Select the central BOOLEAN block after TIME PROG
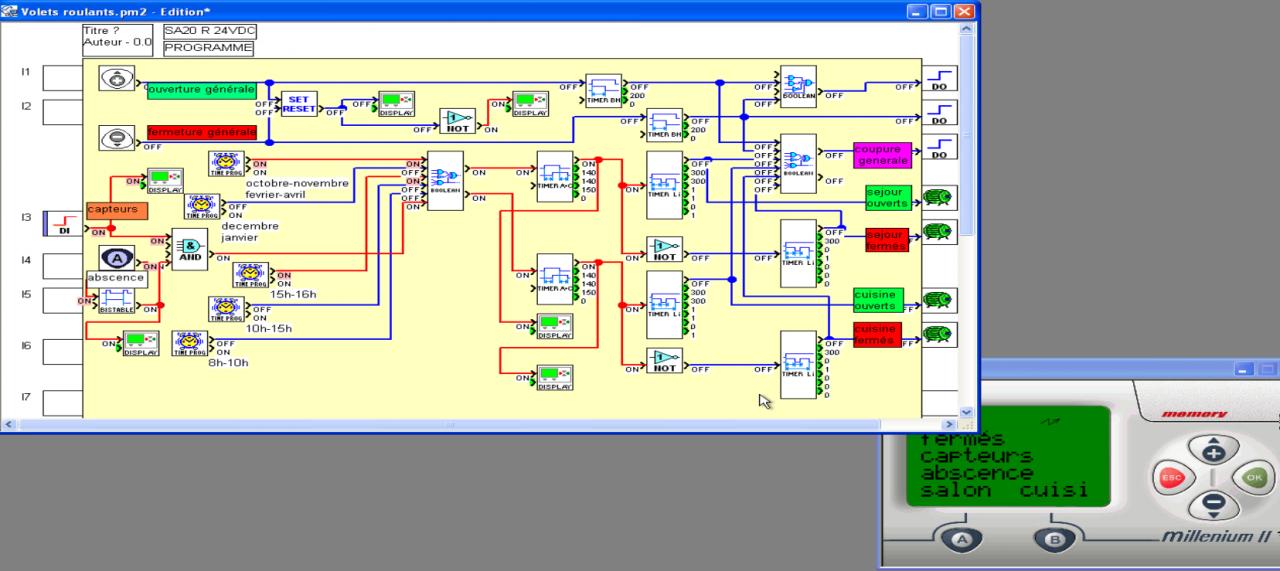This screenshot has height=571, width=1280. click(x=445, y=180)
